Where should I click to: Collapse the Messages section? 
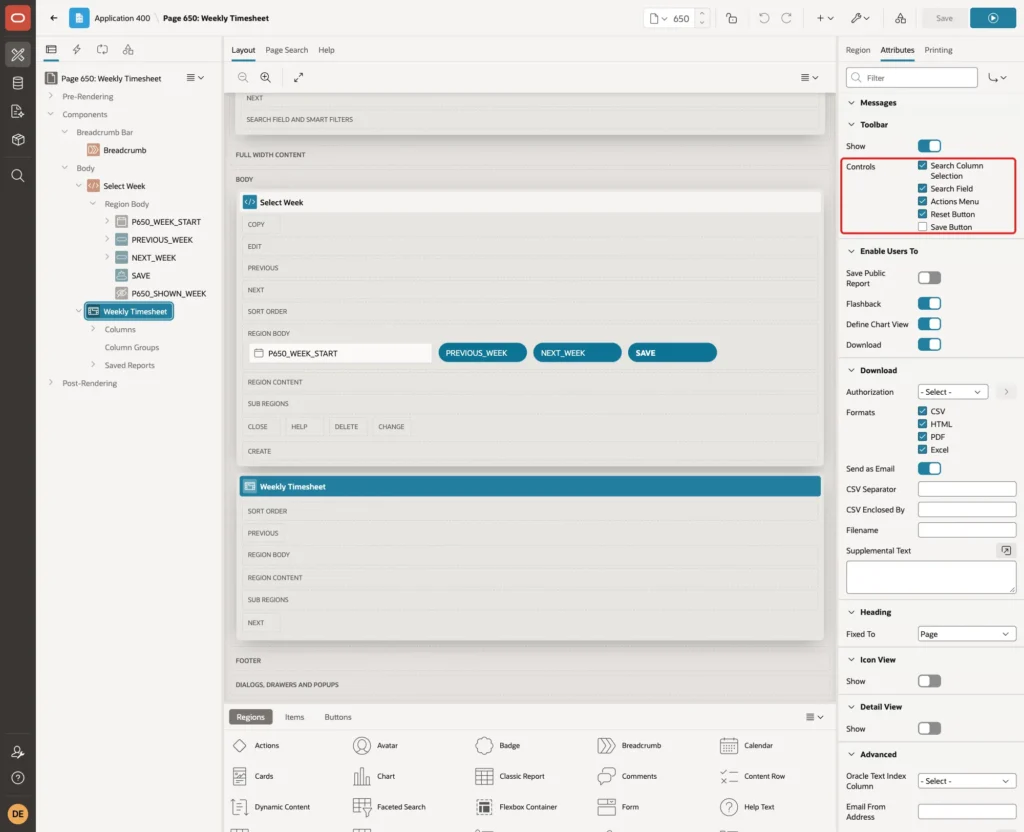(851, 103)
